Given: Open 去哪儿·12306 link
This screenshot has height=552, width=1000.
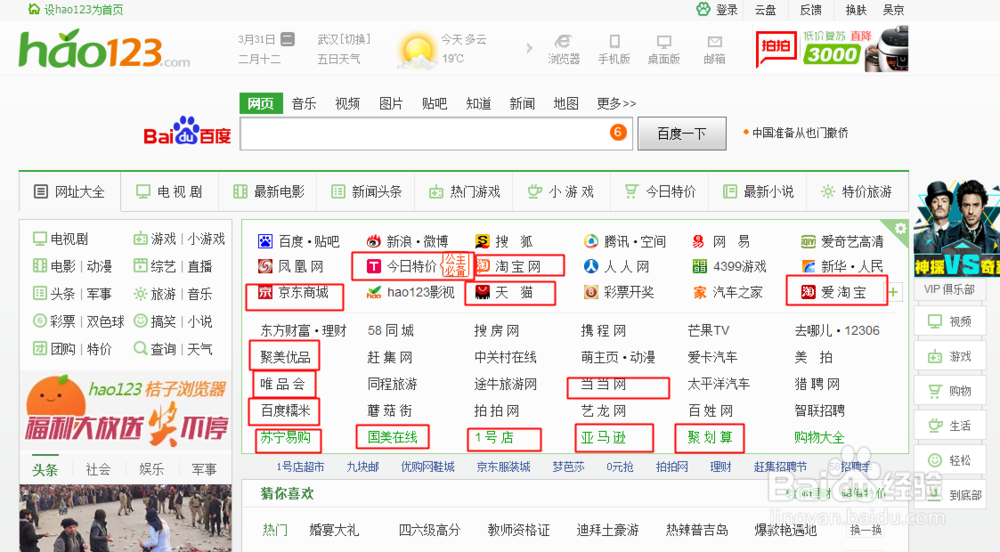Looking at the screenshot, I should (837, 331).
